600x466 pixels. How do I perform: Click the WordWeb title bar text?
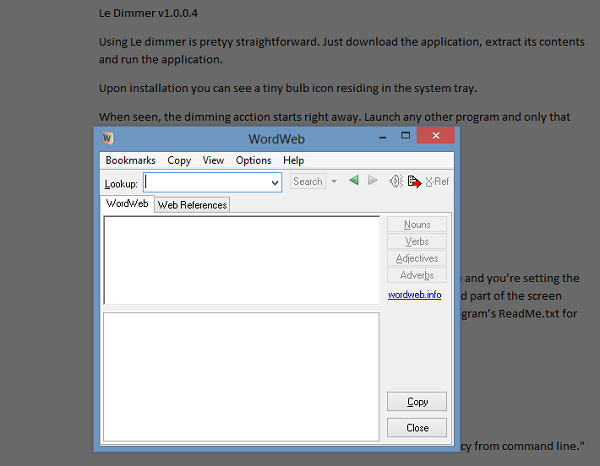point(276,139)
